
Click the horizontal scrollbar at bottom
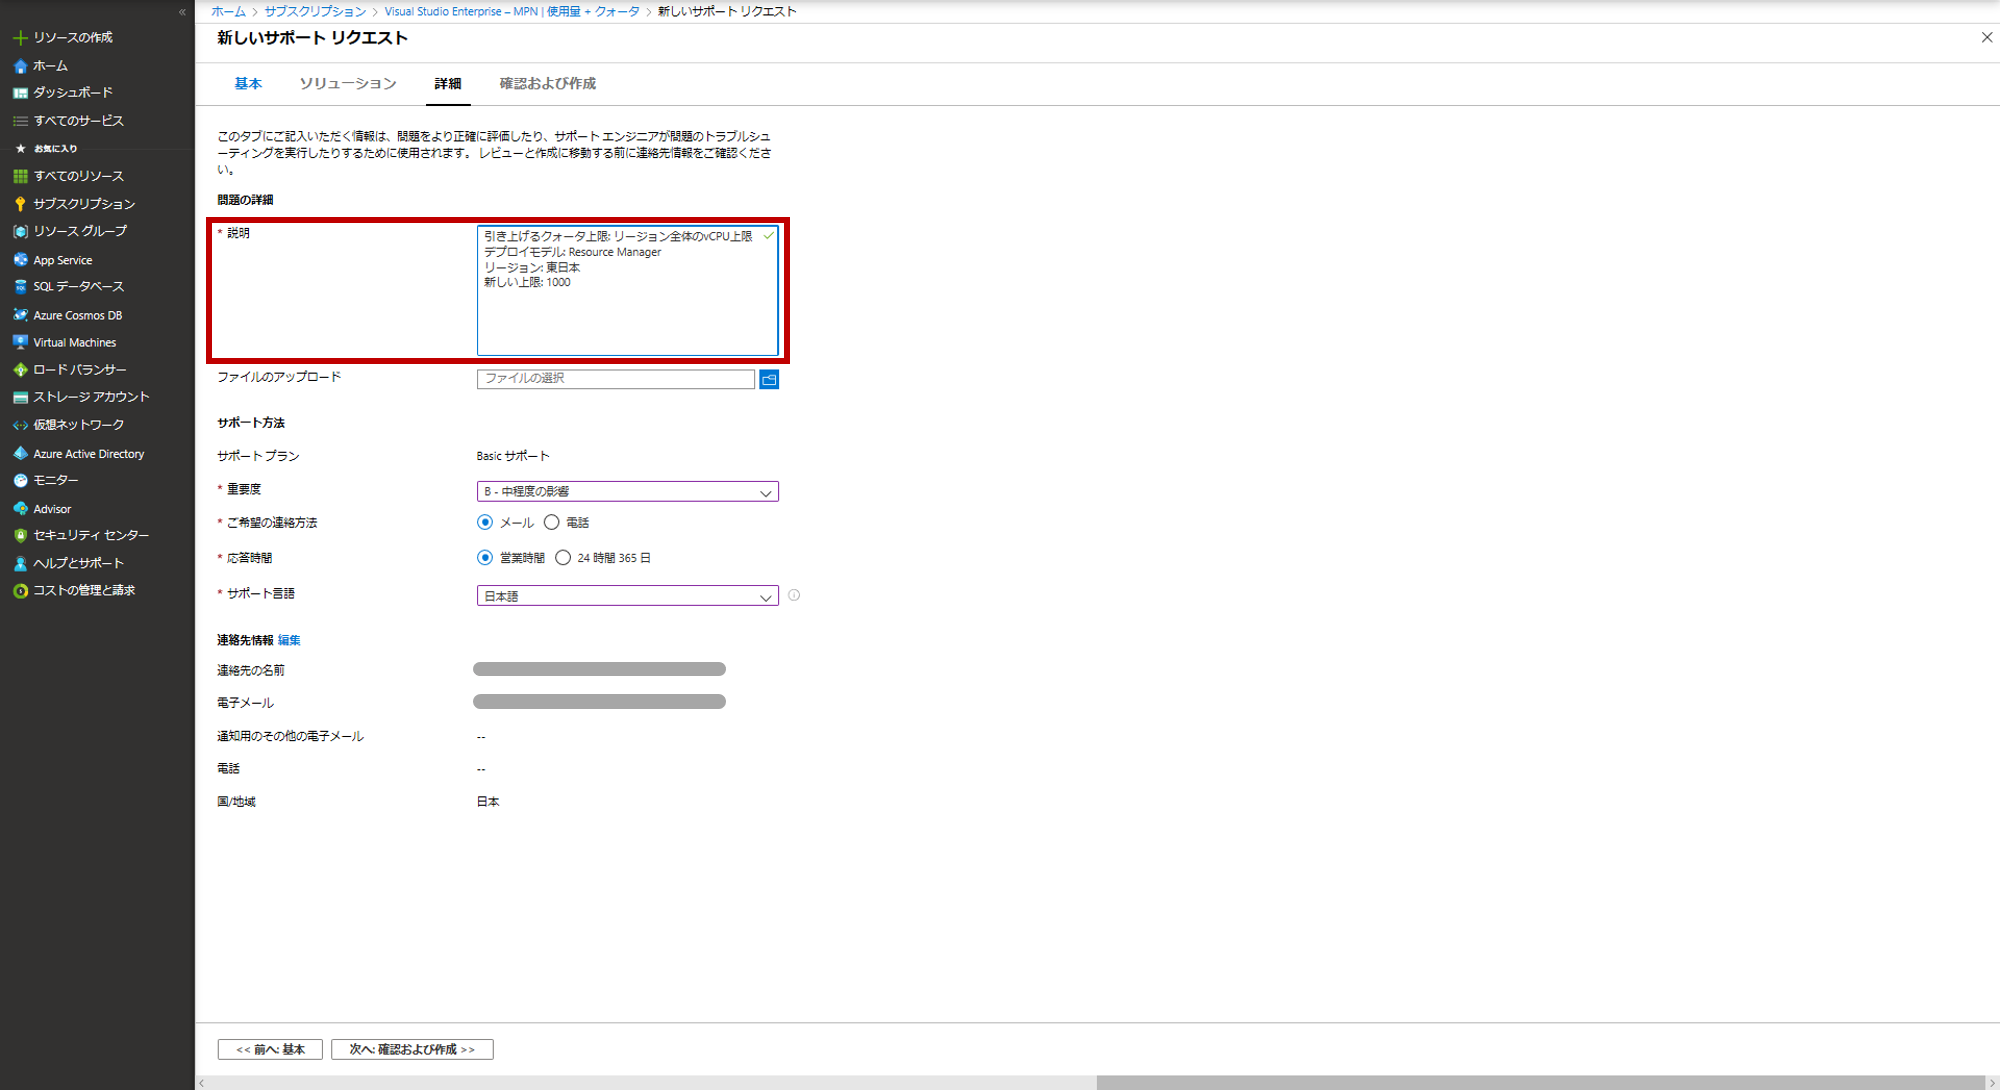(1540, 1082)
